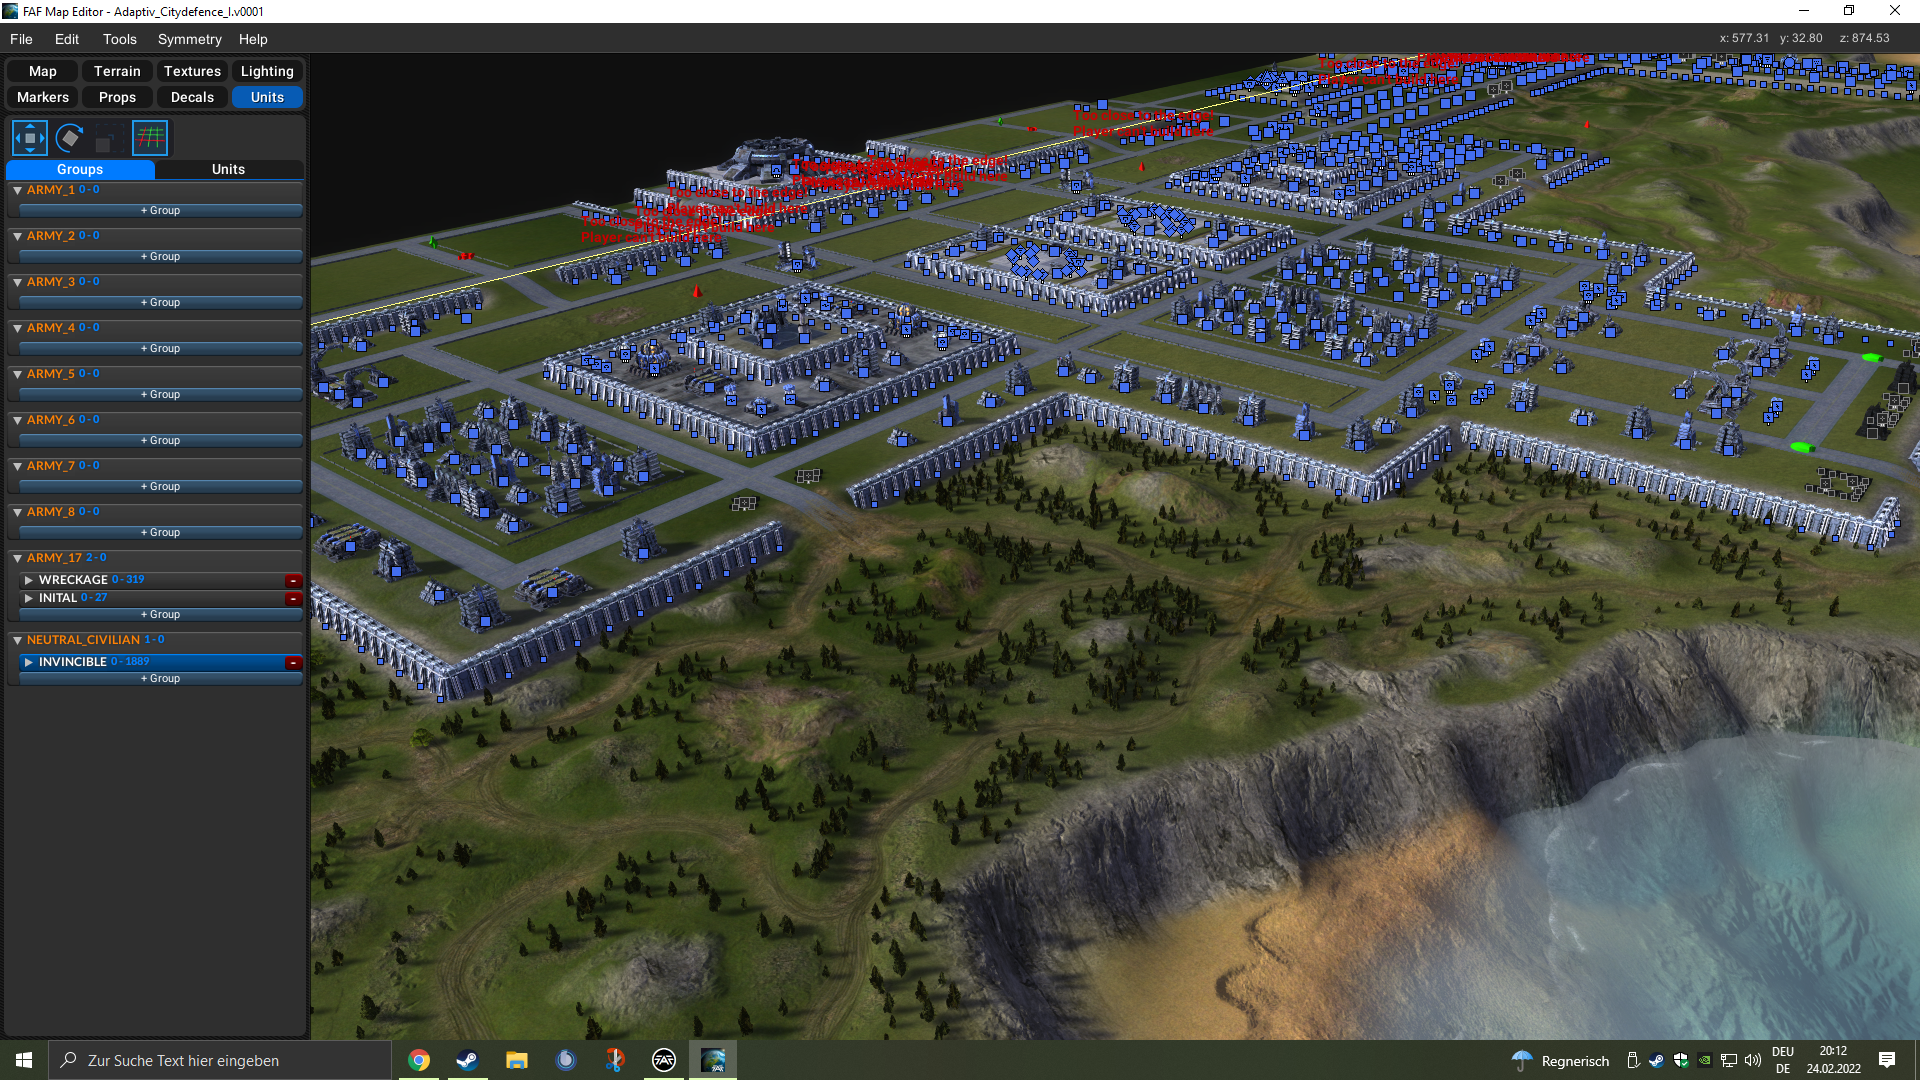Open Chrome from the taskbar
1920x1080 pixels.
coord(419,1060)
